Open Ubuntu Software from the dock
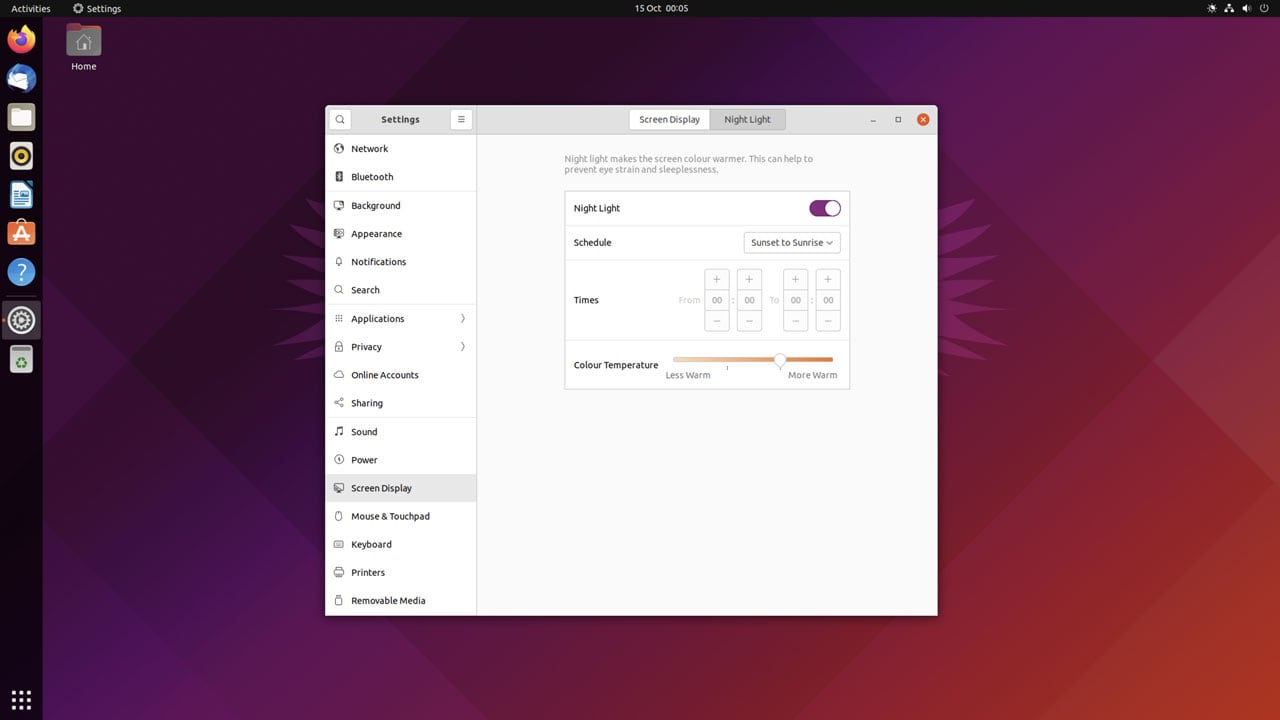The image size is (1280, 720). point(21,233)
